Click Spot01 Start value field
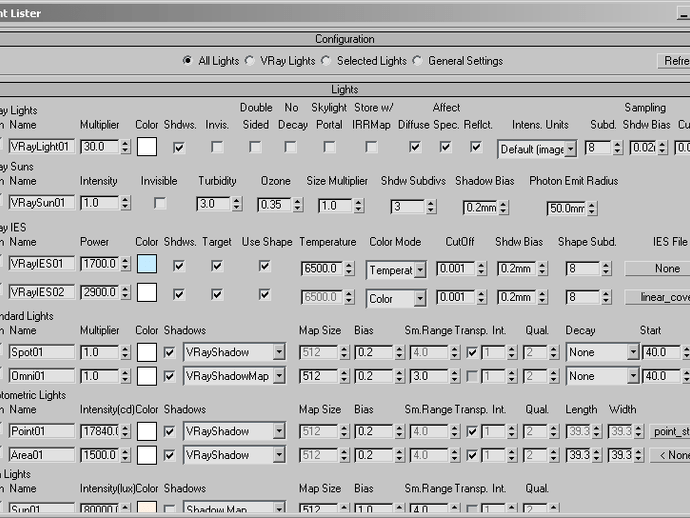The width and height of the screenshot is (690, 518). point(662,352)
